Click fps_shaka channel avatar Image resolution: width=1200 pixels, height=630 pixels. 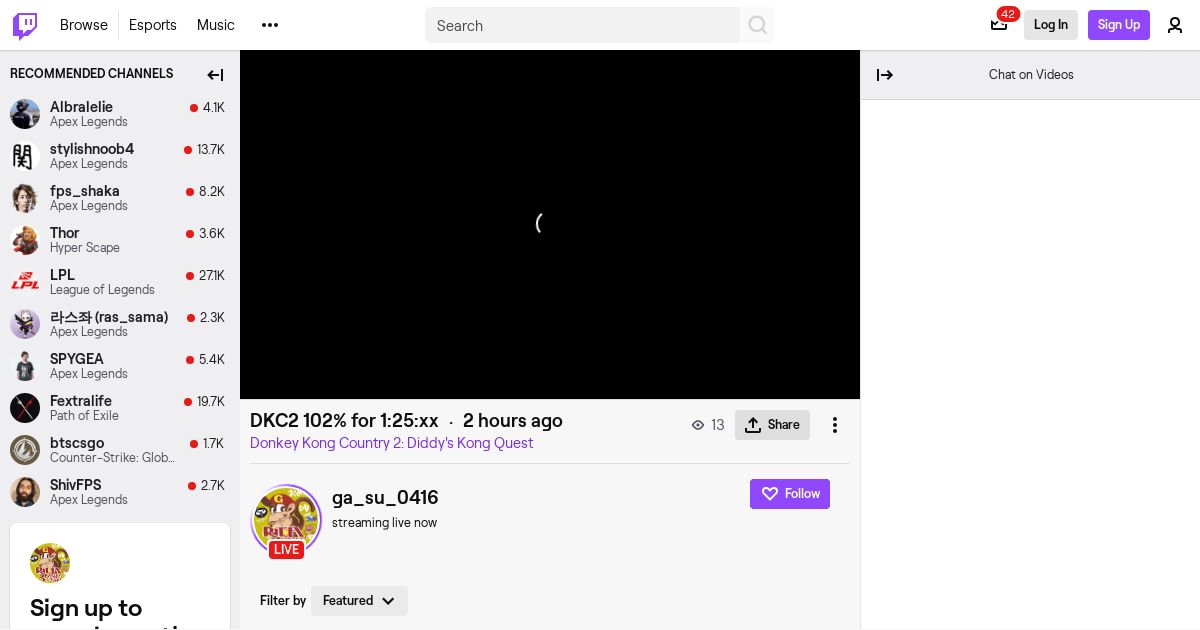[25, 198]
